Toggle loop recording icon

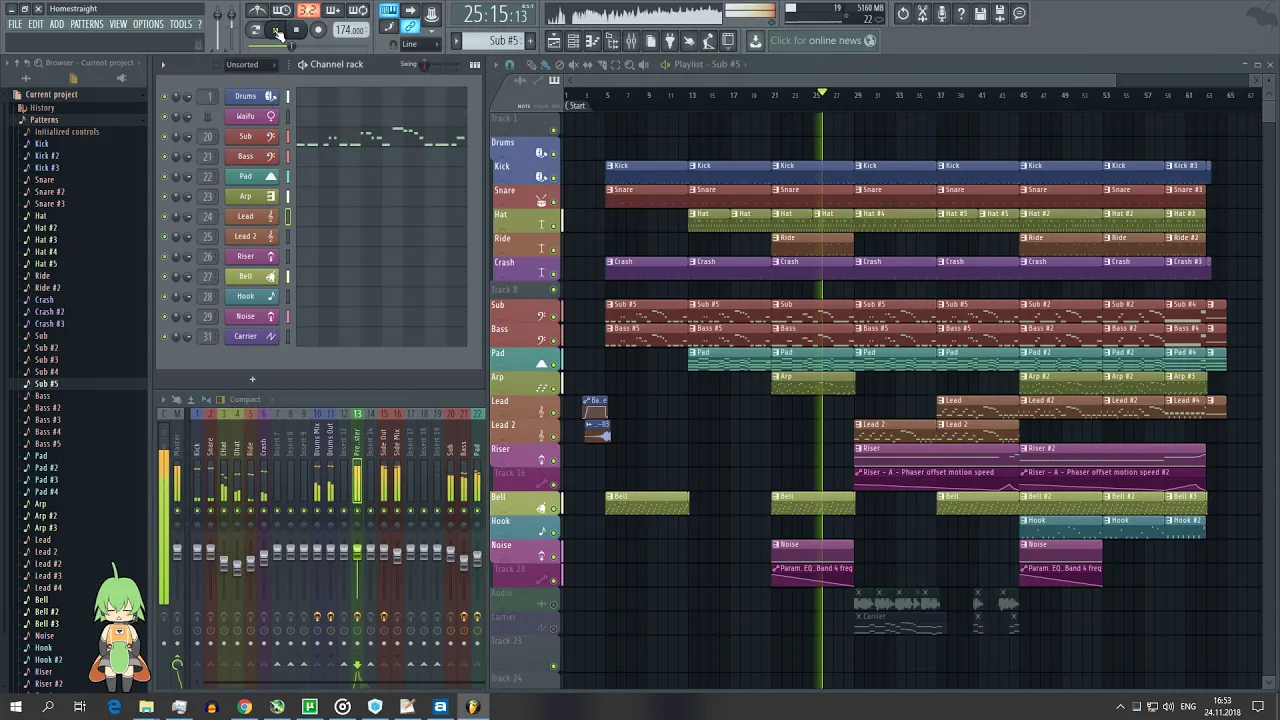pos(358,11)
